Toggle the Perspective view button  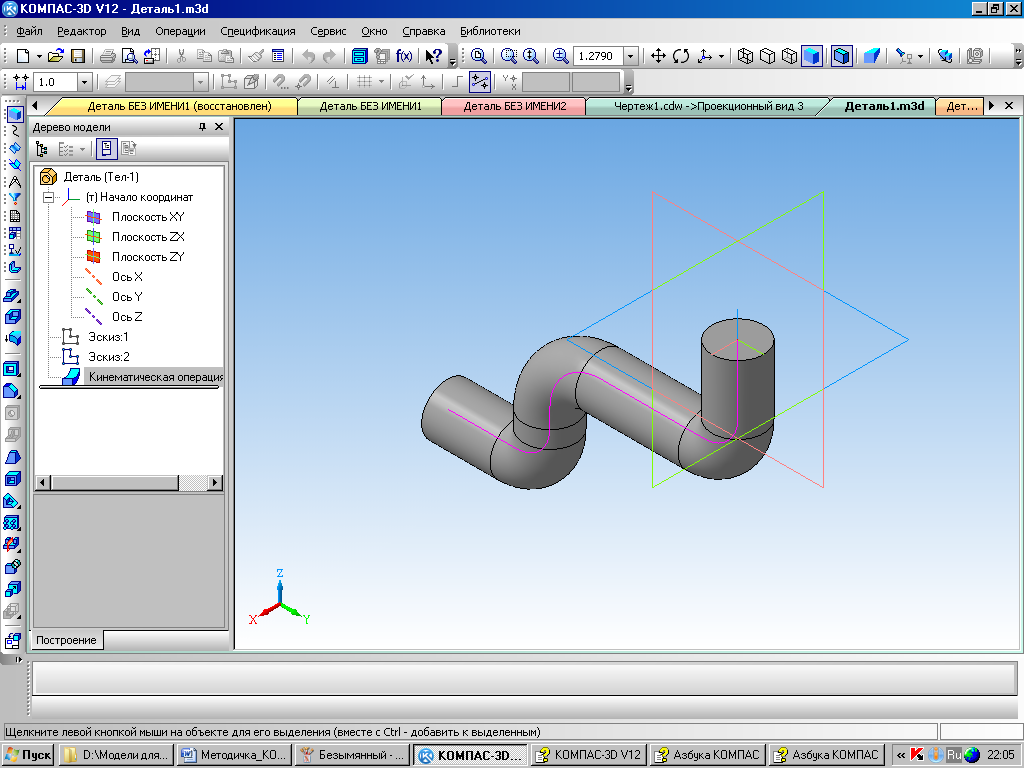click(872, 56)
